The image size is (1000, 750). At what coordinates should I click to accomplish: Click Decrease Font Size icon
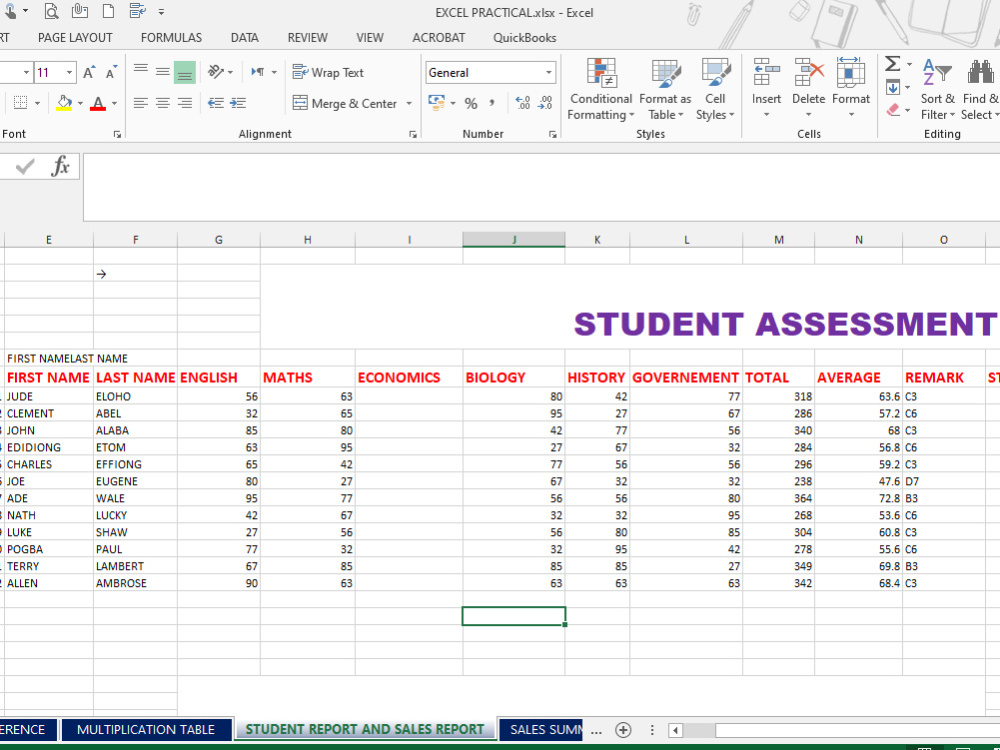click(112, 73)
